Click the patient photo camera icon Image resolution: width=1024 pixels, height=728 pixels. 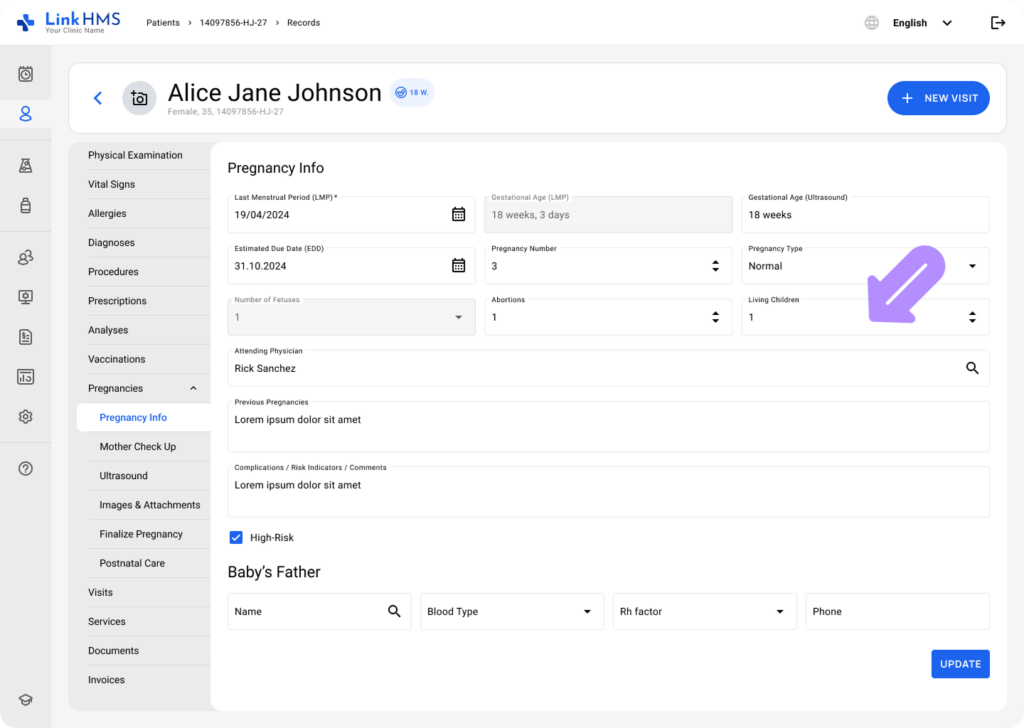coord(139,98)
